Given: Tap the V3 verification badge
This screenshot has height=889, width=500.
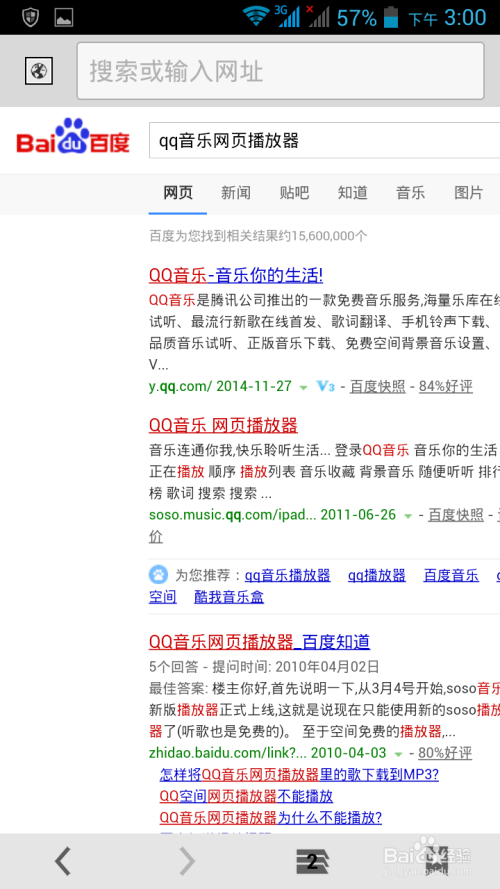Looking at the screenshot, I should point(325,387).
